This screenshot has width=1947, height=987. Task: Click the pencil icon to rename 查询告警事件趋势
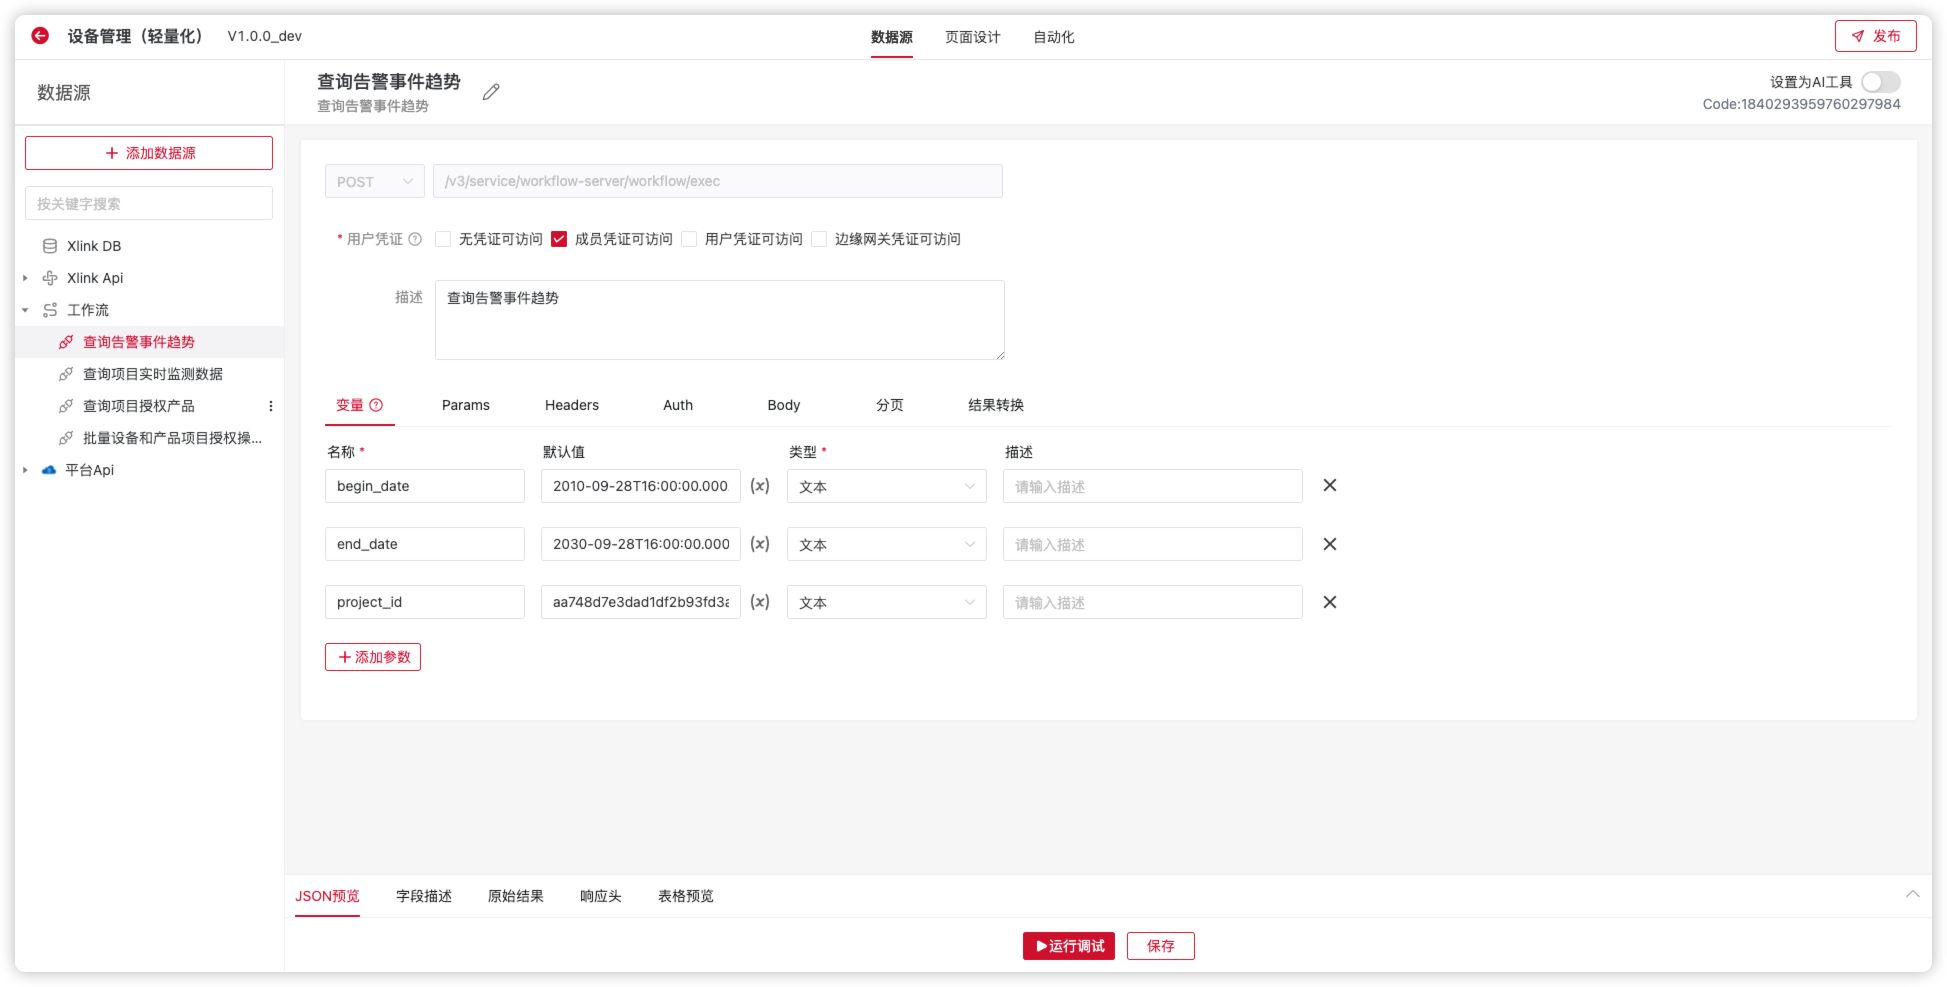490,91
